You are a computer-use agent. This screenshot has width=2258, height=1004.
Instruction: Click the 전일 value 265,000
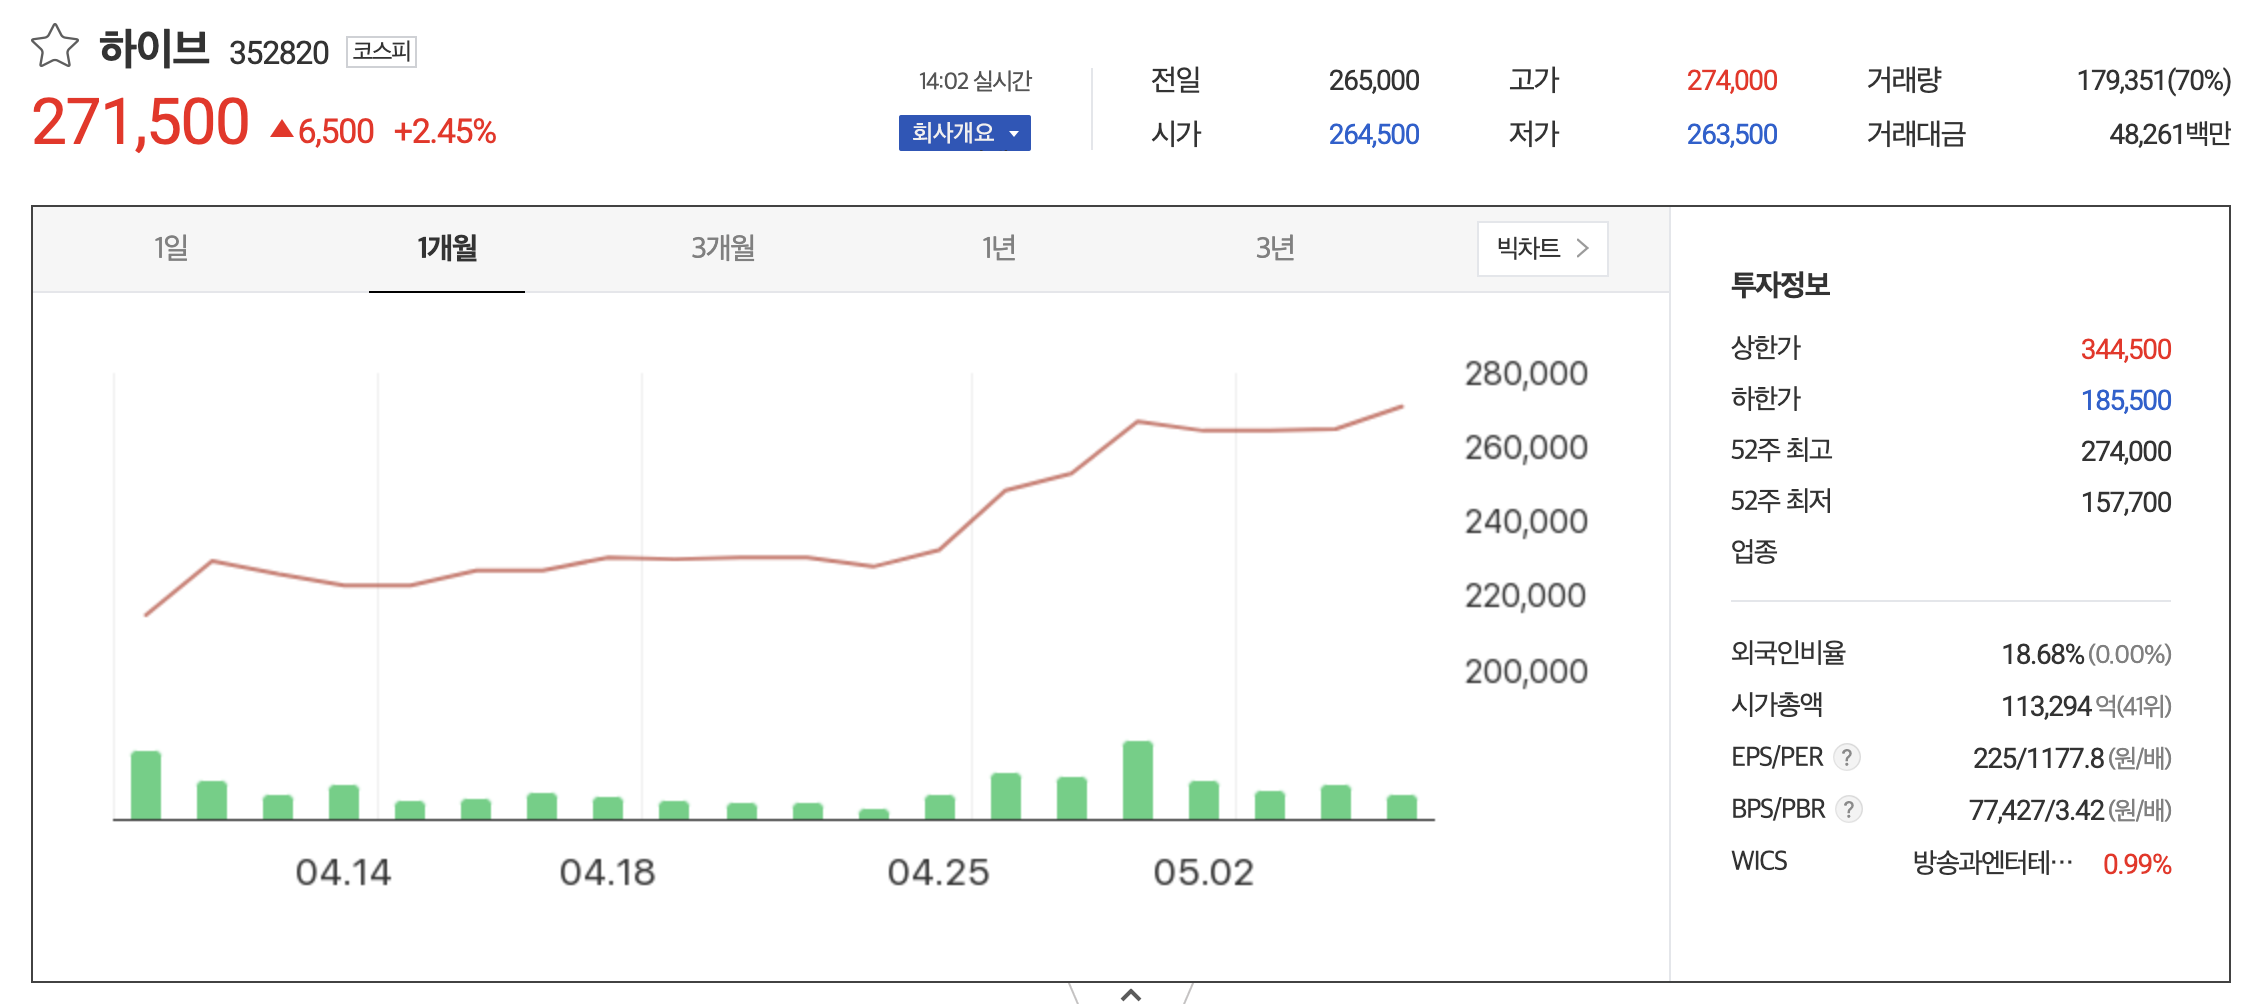(1374, 81)
